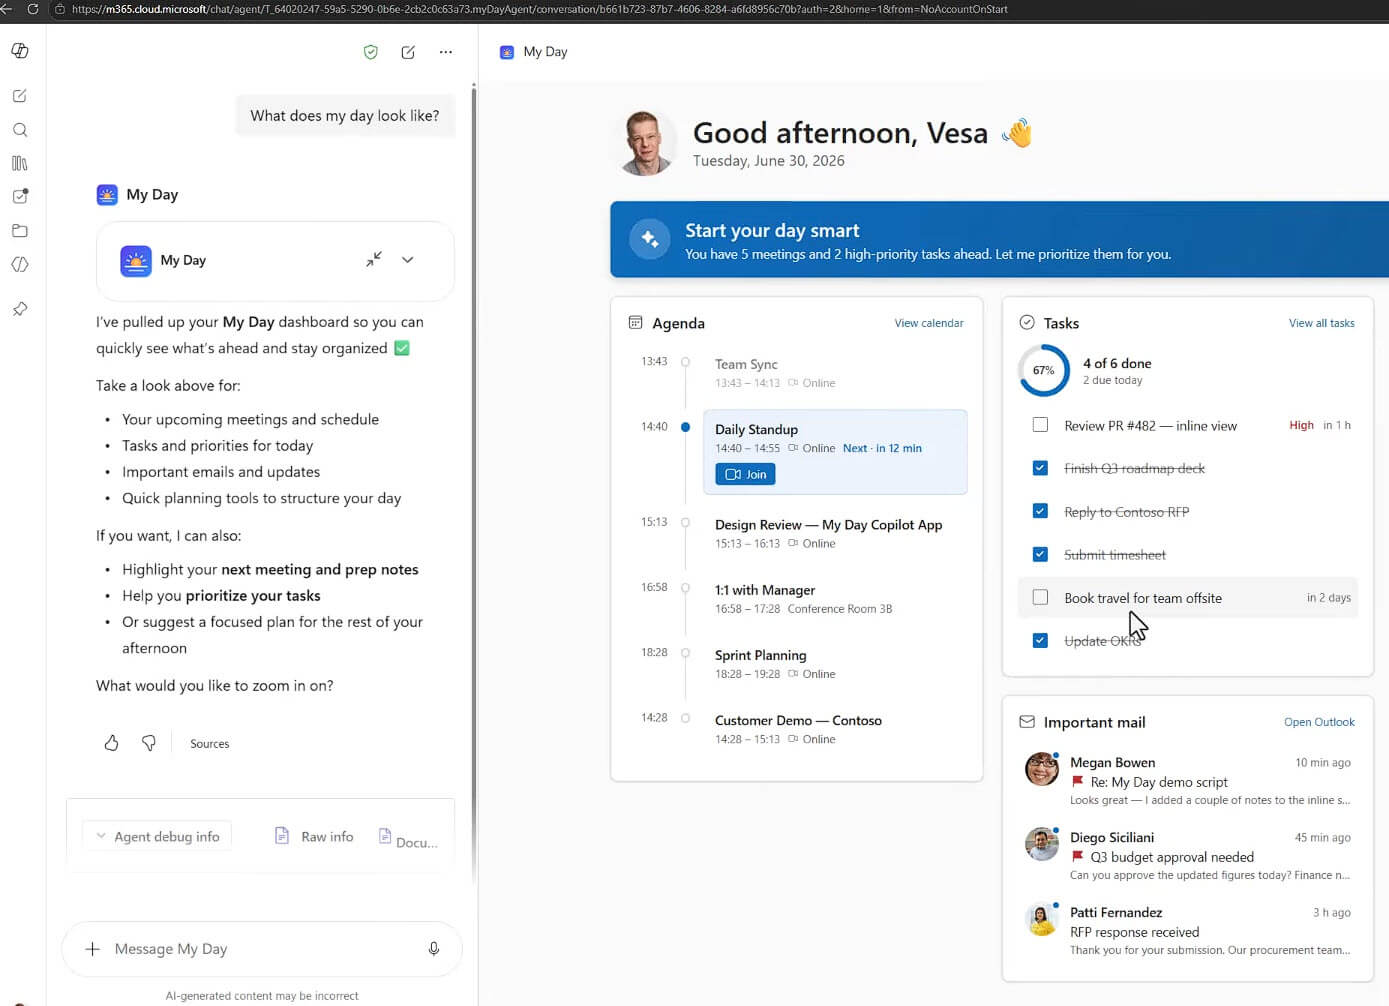Focus the Message My Day input field

pos(262,949)
